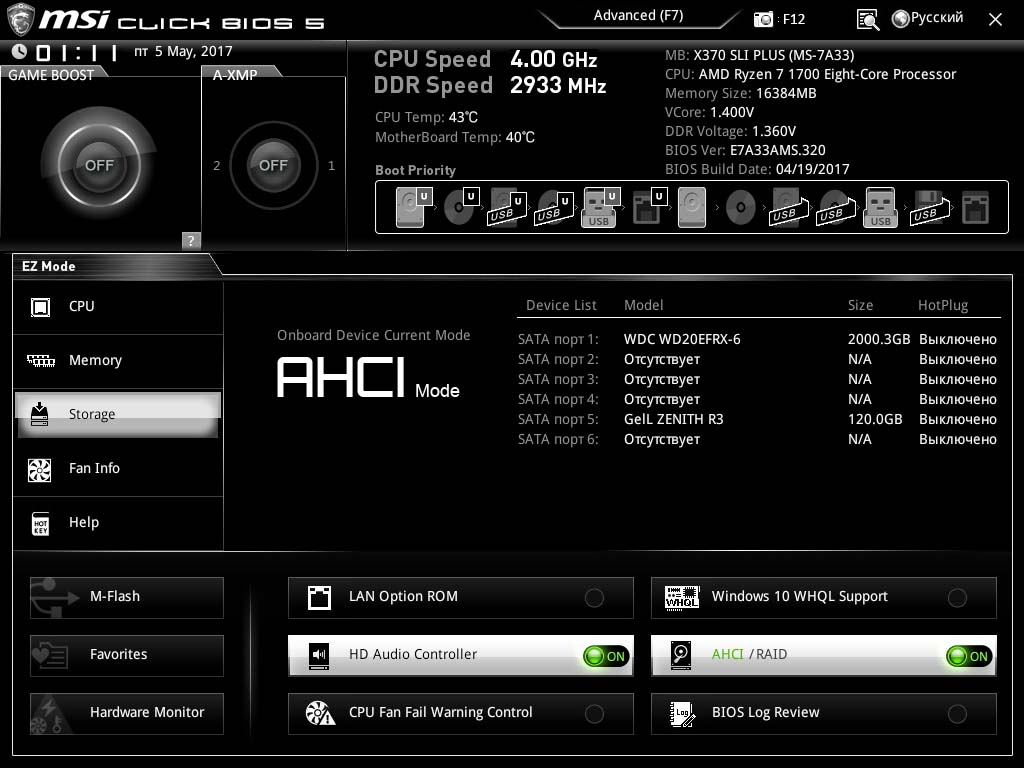The height and width of the screenshot is (768, 1024).
Task: Click the DDR Speed 2933 MHz value
Action: click(x=558, y=86)
